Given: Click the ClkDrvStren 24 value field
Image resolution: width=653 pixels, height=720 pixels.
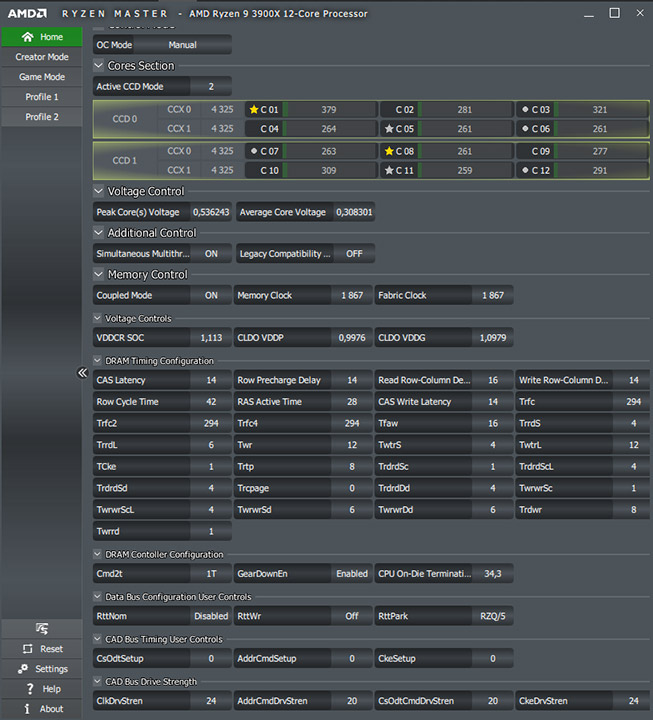Looking at the screenshot, I should (x=211, y=701).
